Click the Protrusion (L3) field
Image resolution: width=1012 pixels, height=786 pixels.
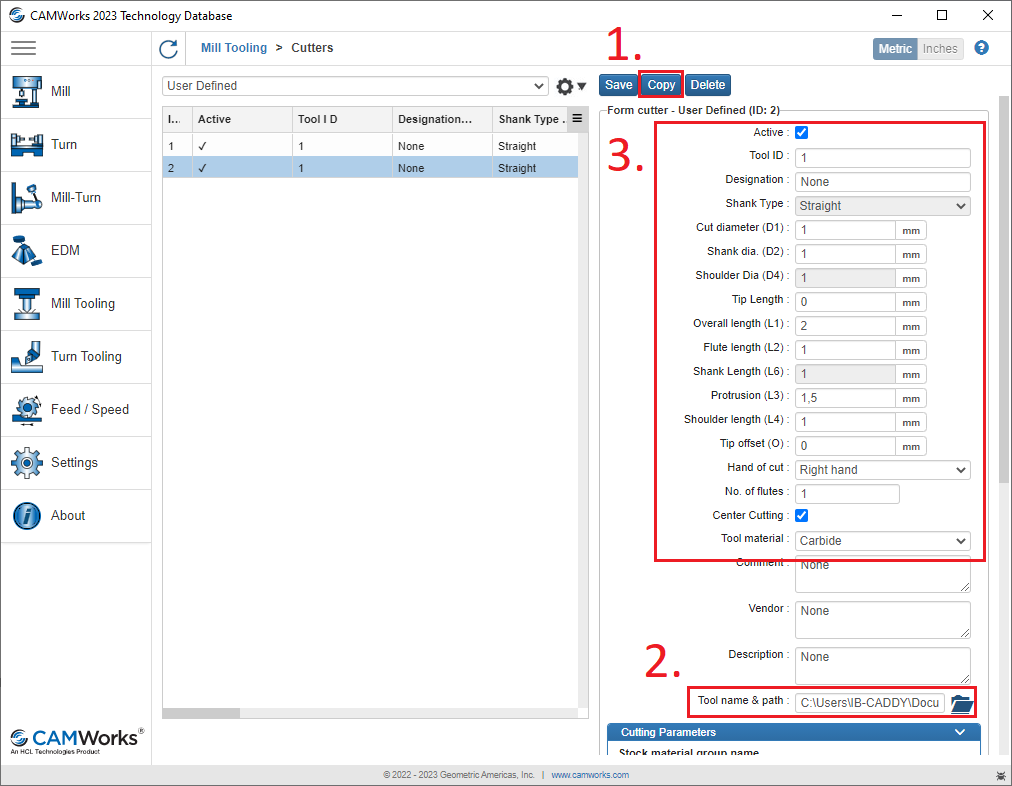pyautogui.click(x=845, y=398)
